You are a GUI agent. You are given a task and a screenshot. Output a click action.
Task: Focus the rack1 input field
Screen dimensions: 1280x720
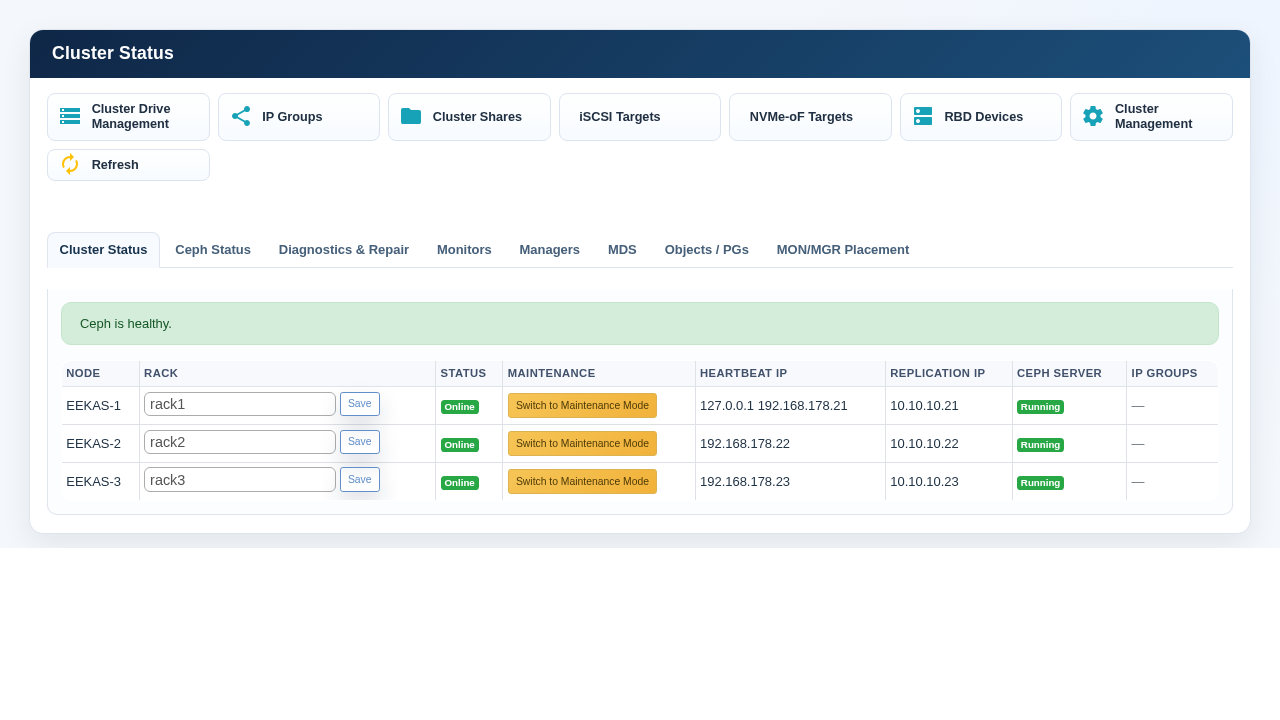[x=240, y=404]
